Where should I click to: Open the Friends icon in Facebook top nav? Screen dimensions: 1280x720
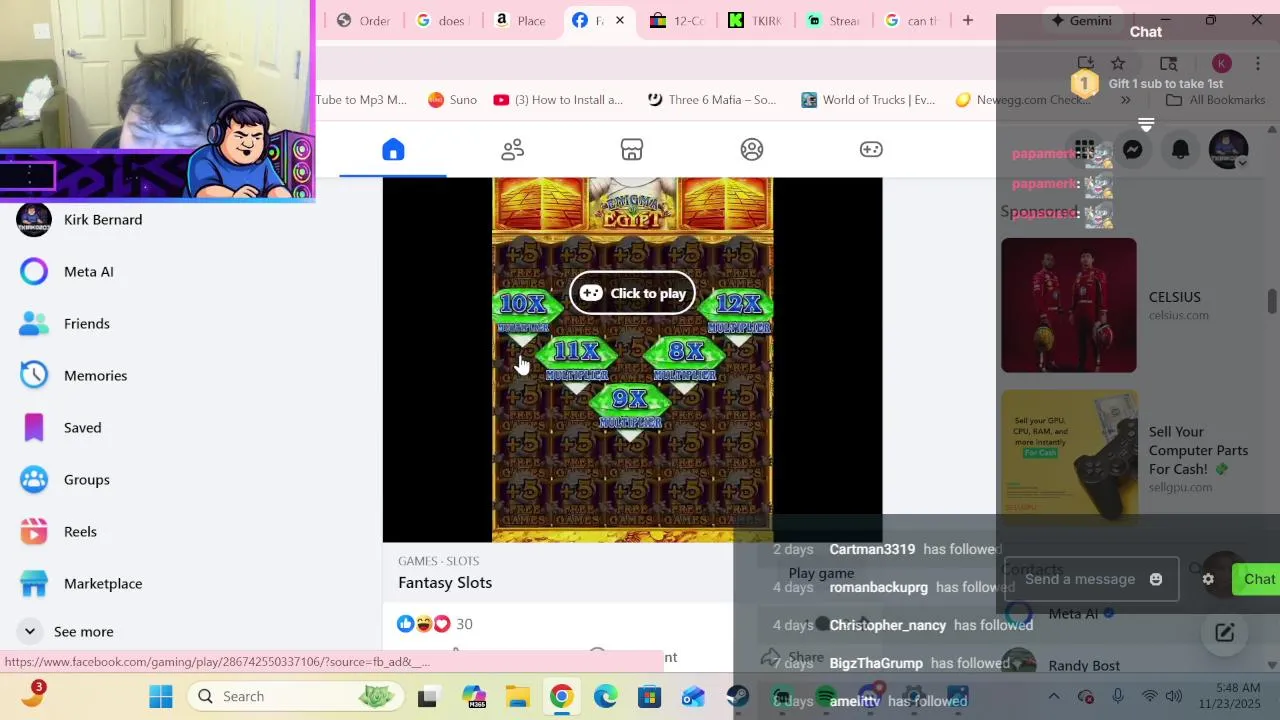coord(512,150)
